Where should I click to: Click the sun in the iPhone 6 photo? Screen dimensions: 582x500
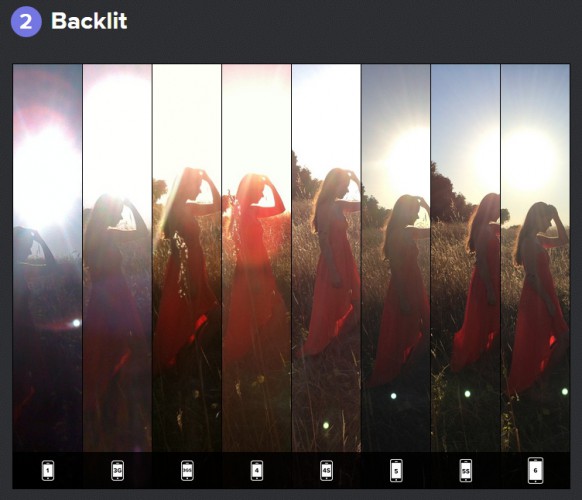[x=530, y=158]
